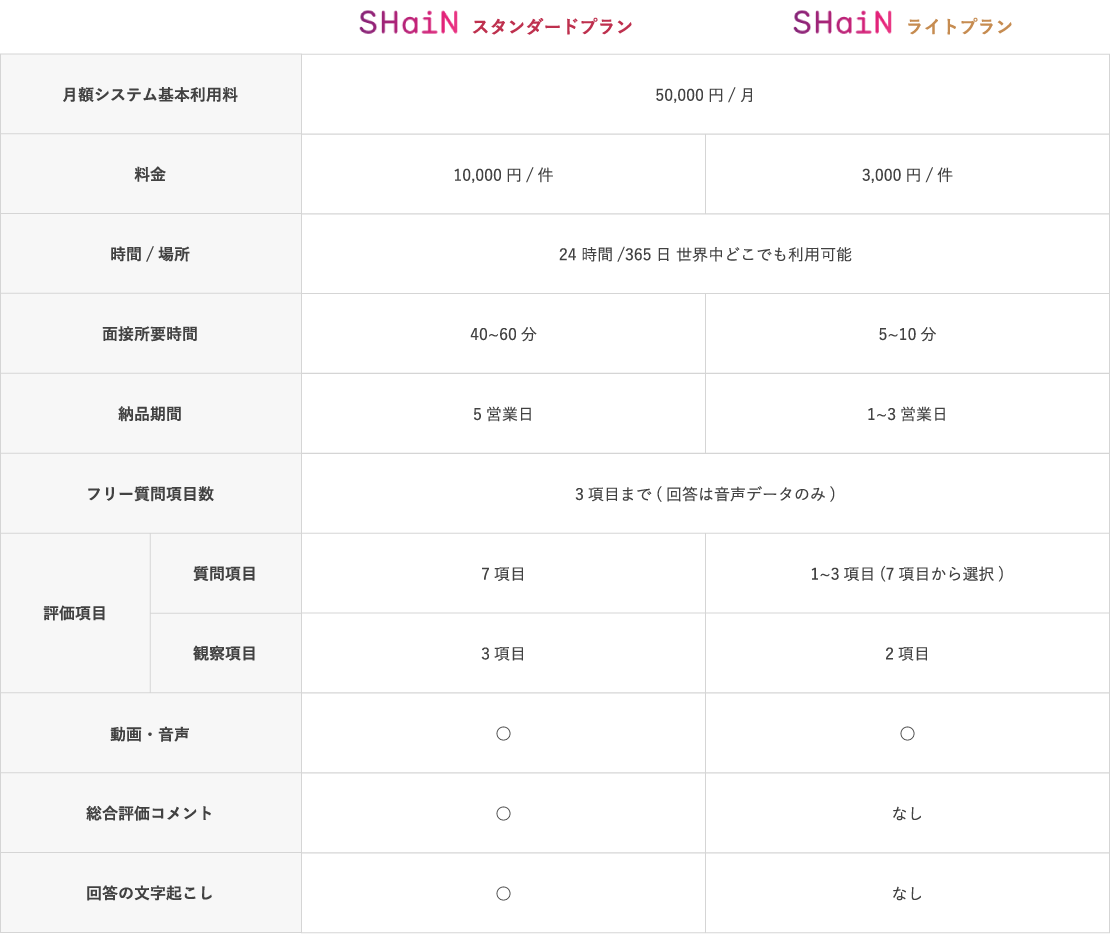
Task: Select the 評価項目 group label
Action: 75,613
